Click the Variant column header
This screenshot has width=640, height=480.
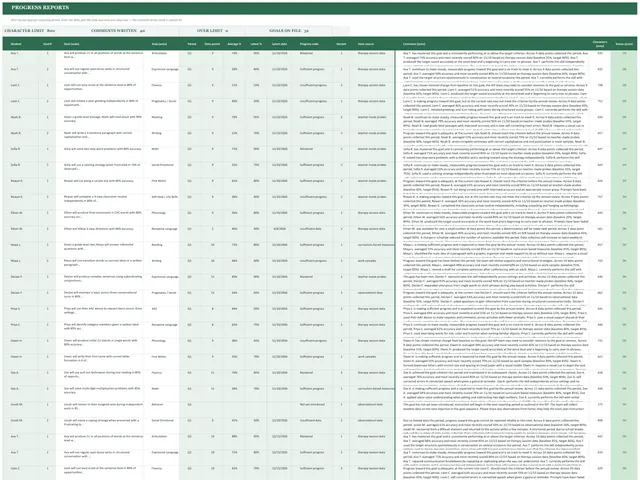point(341,44)
